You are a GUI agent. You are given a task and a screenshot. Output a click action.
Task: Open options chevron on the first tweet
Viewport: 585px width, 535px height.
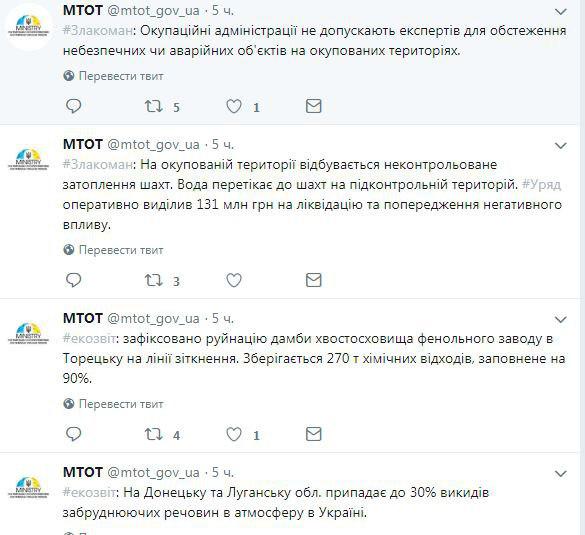coord(561,12)
